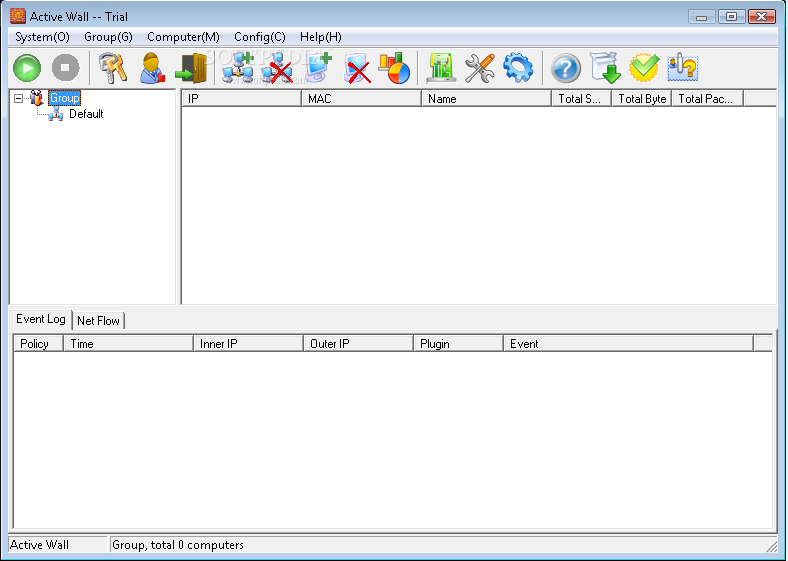Click the user administrator icon
Viewport: 788px width, 561px height.
152,68
